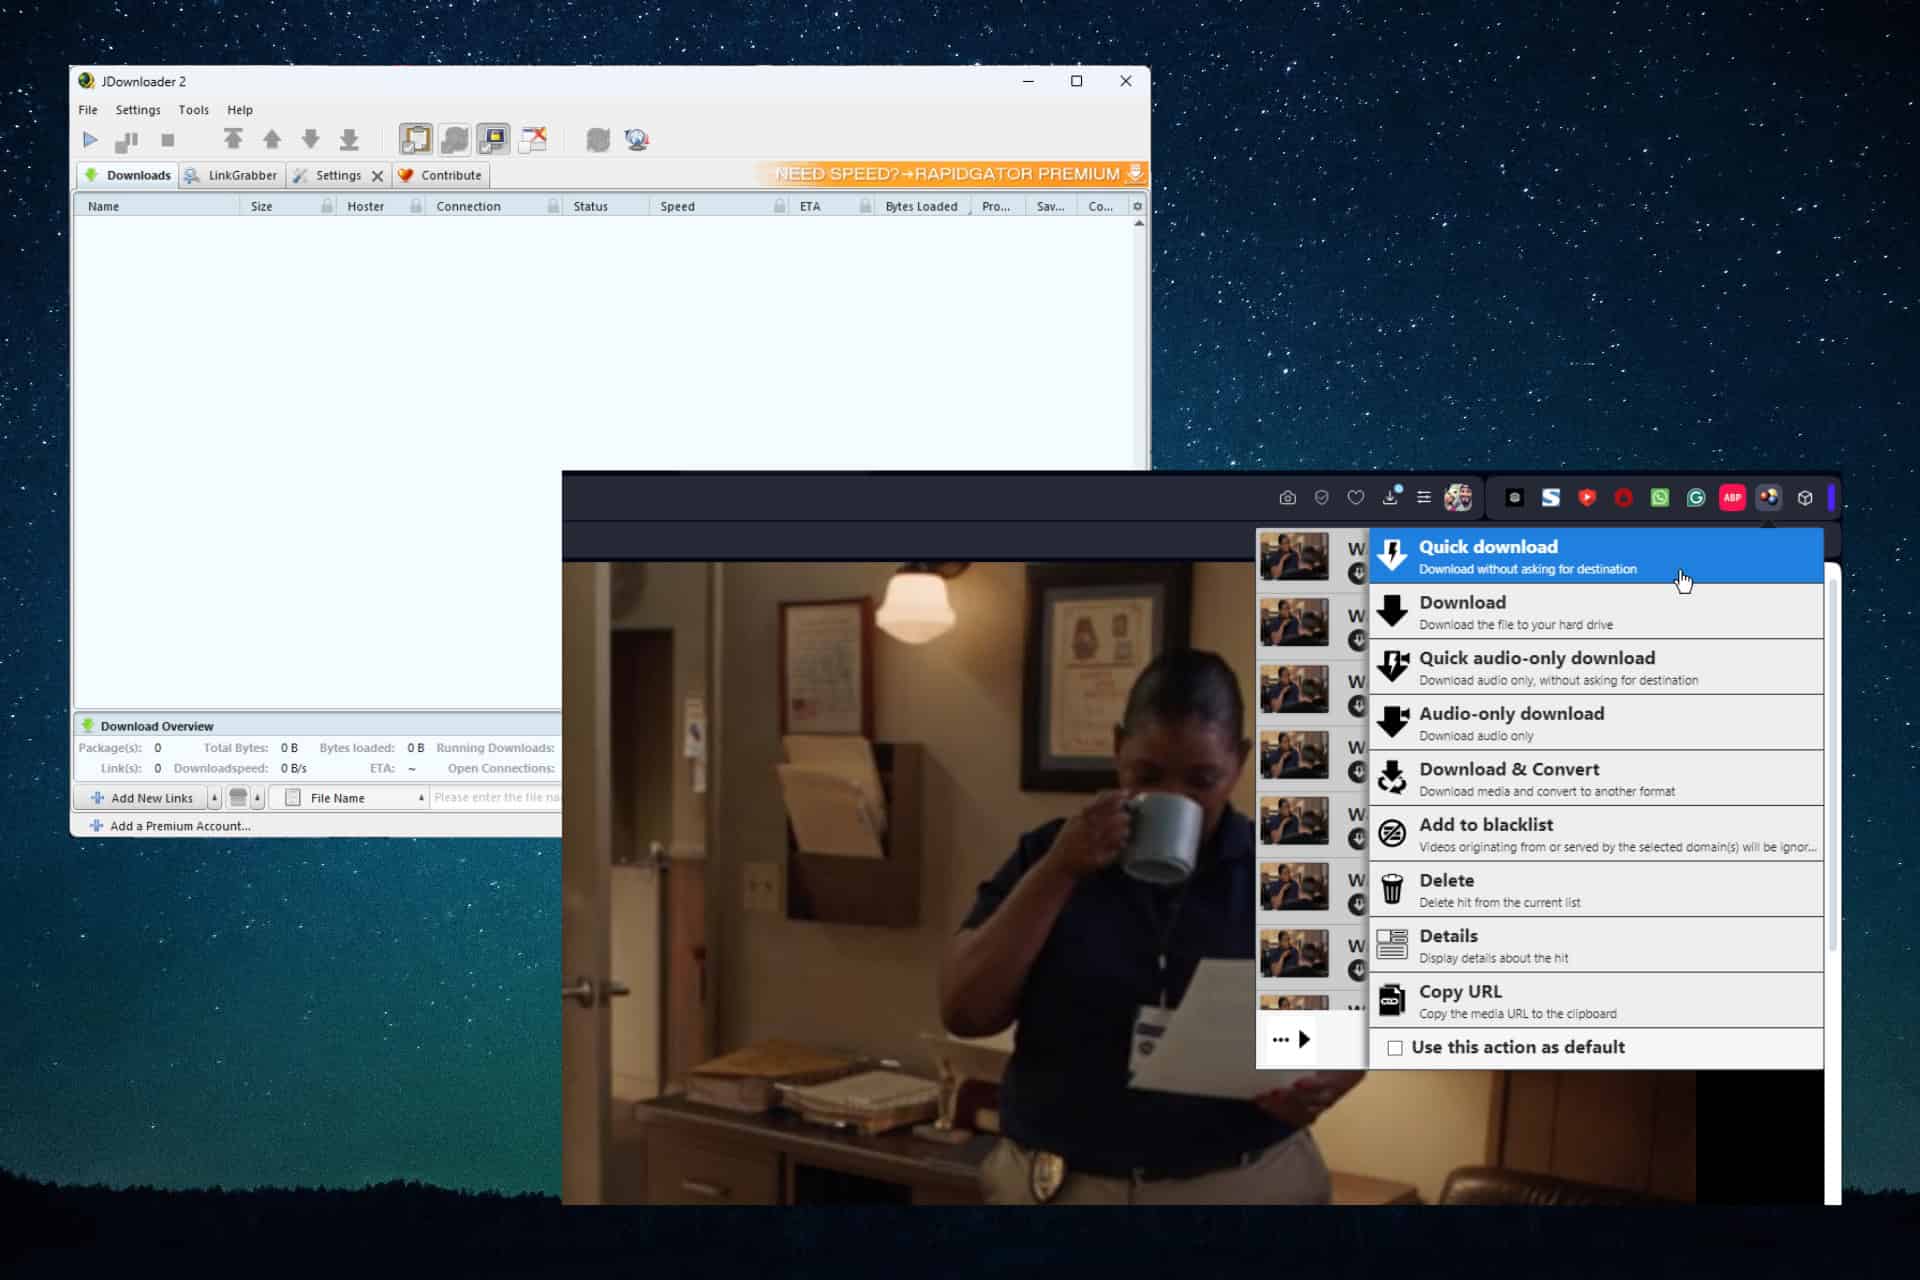Image resolution: width=1920 pixels, height=1280 pixels.
Task: Click the three-dots more icon below list
Action: coord(1280,1040)
